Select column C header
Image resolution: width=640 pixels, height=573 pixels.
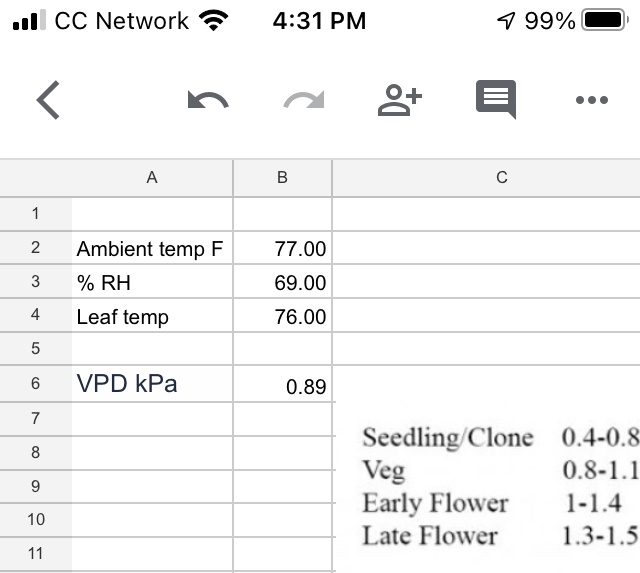(x=486, y=178)
